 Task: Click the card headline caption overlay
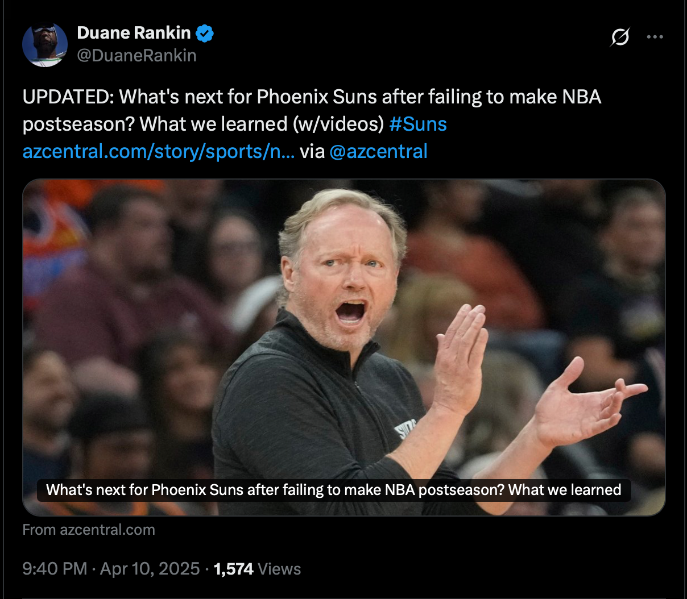[333, 490]
